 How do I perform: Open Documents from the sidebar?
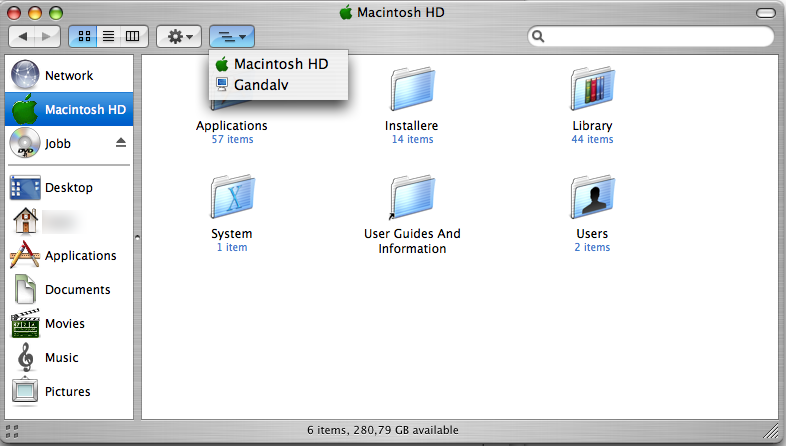pos(69,290)
